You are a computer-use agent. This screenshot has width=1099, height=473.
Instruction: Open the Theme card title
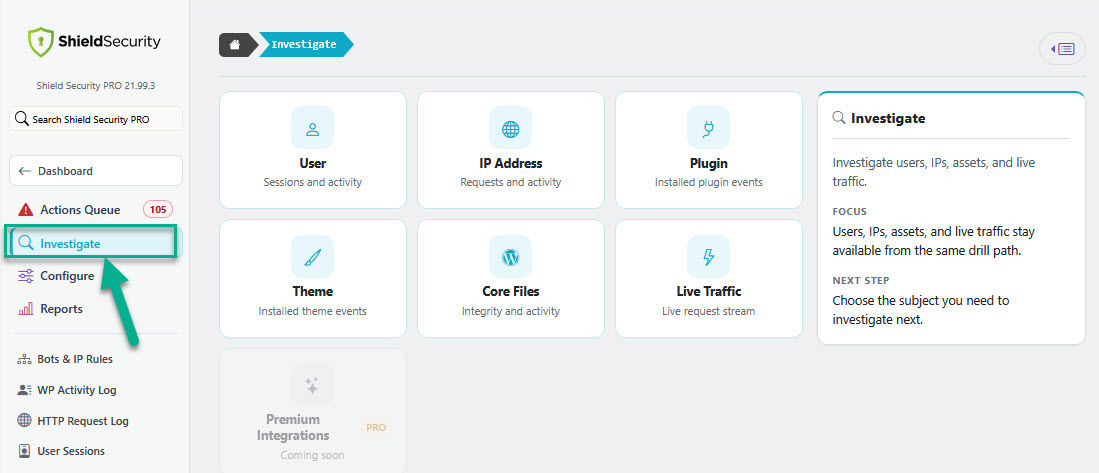313,292
